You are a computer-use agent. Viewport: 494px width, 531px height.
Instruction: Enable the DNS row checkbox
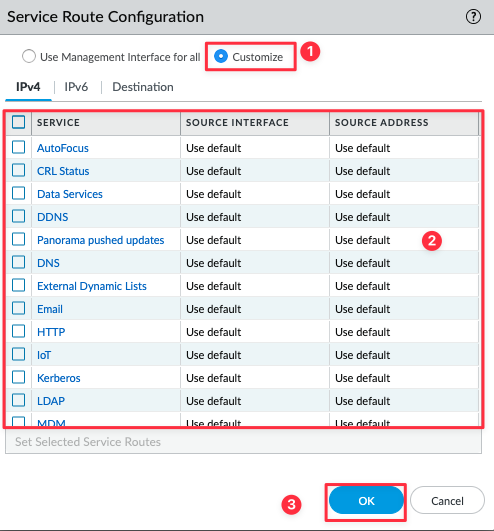click(x=19, y=262)
